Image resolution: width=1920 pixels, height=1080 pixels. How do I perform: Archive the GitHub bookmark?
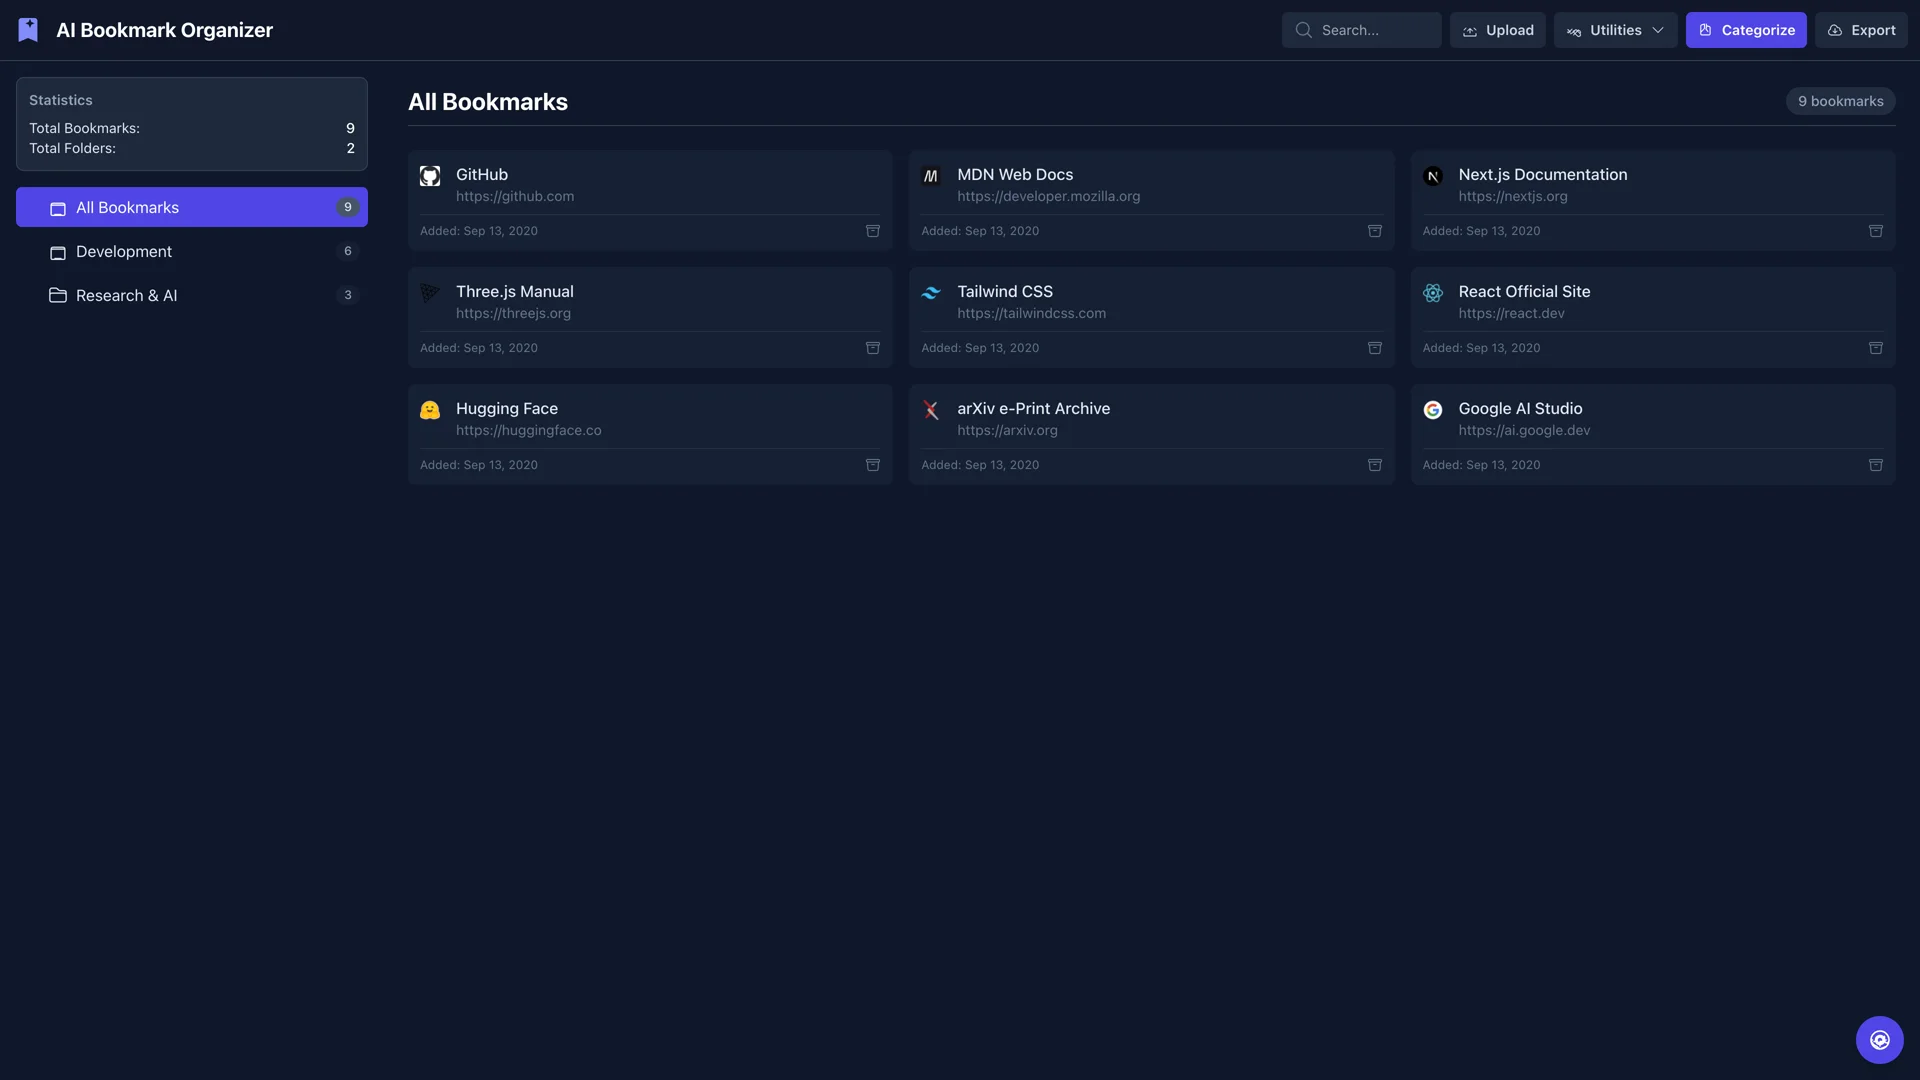coord(873,231)
